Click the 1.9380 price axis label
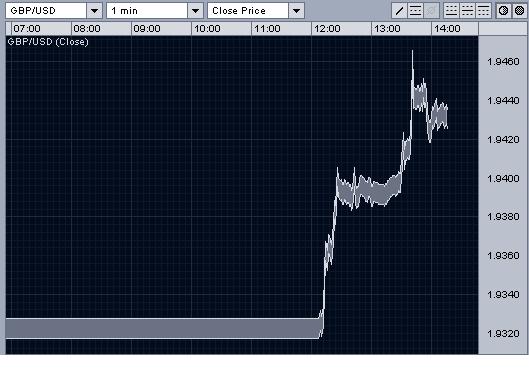 tap(503, 217)
